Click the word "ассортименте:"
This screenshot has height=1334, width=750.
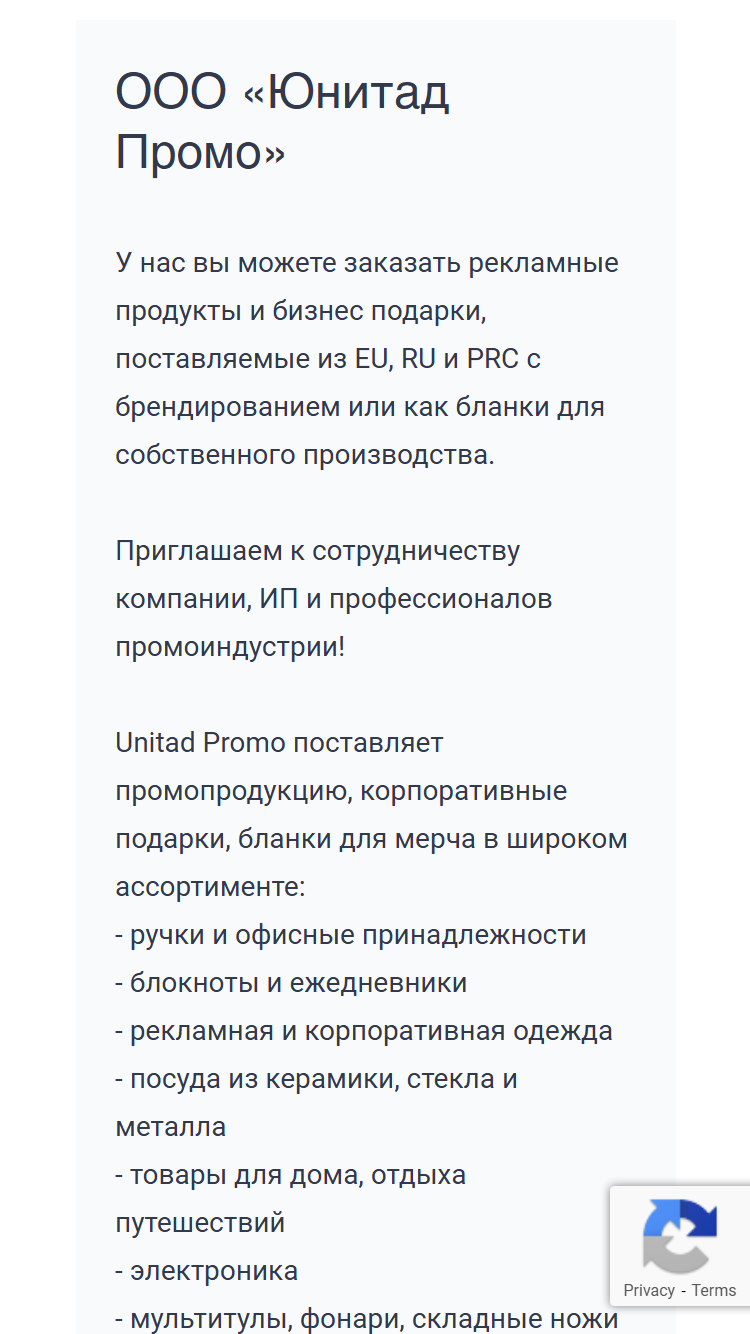pos(210,887)
